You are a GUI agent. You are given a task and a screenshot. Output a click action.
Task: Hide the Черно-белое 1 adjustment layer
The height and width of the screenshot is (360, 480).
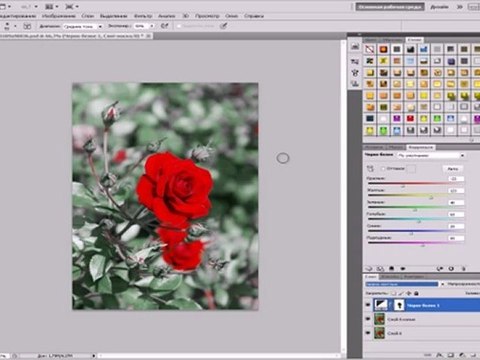pos(368,305)
